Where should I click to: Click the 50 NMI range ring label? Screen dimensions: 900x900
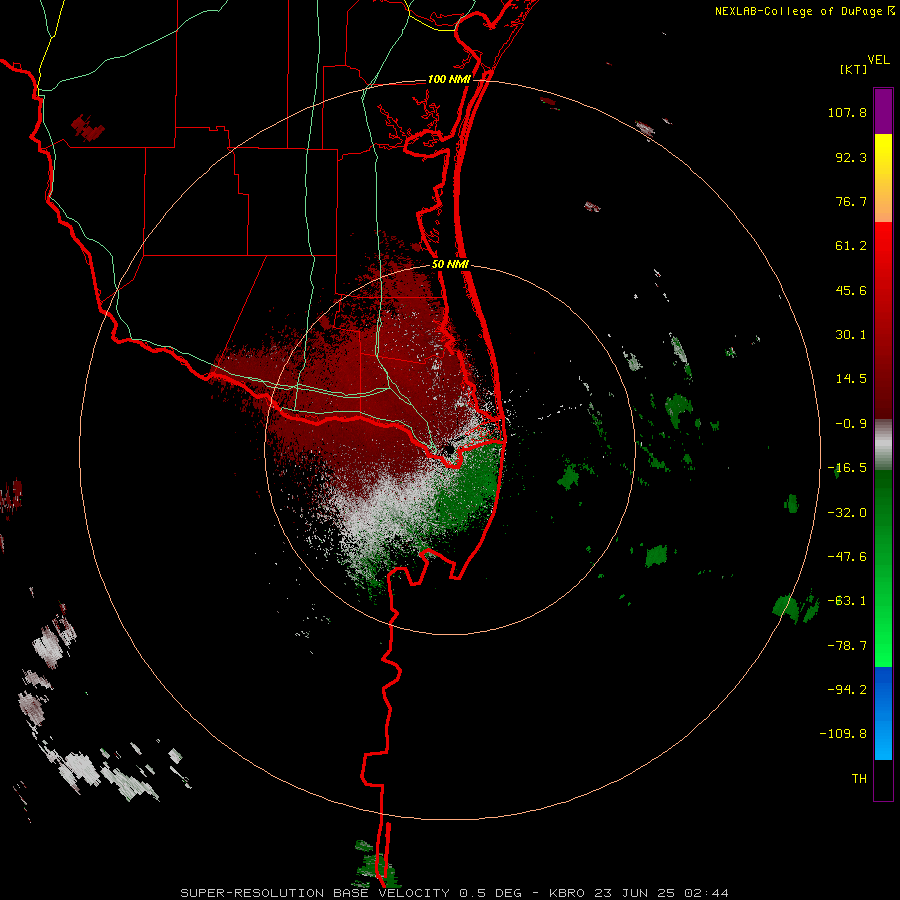click(x=450, y=265)
